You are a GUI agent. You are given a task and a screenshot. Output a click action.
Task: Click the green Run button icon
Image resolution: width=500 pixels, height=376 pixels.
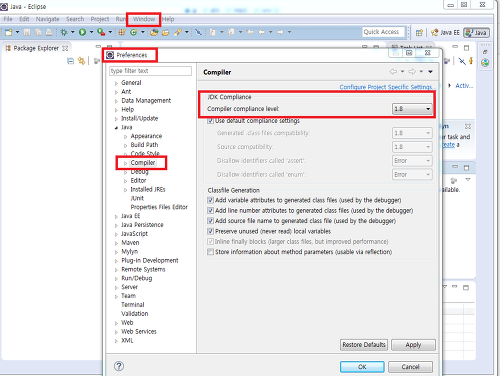tap(82, 32)
